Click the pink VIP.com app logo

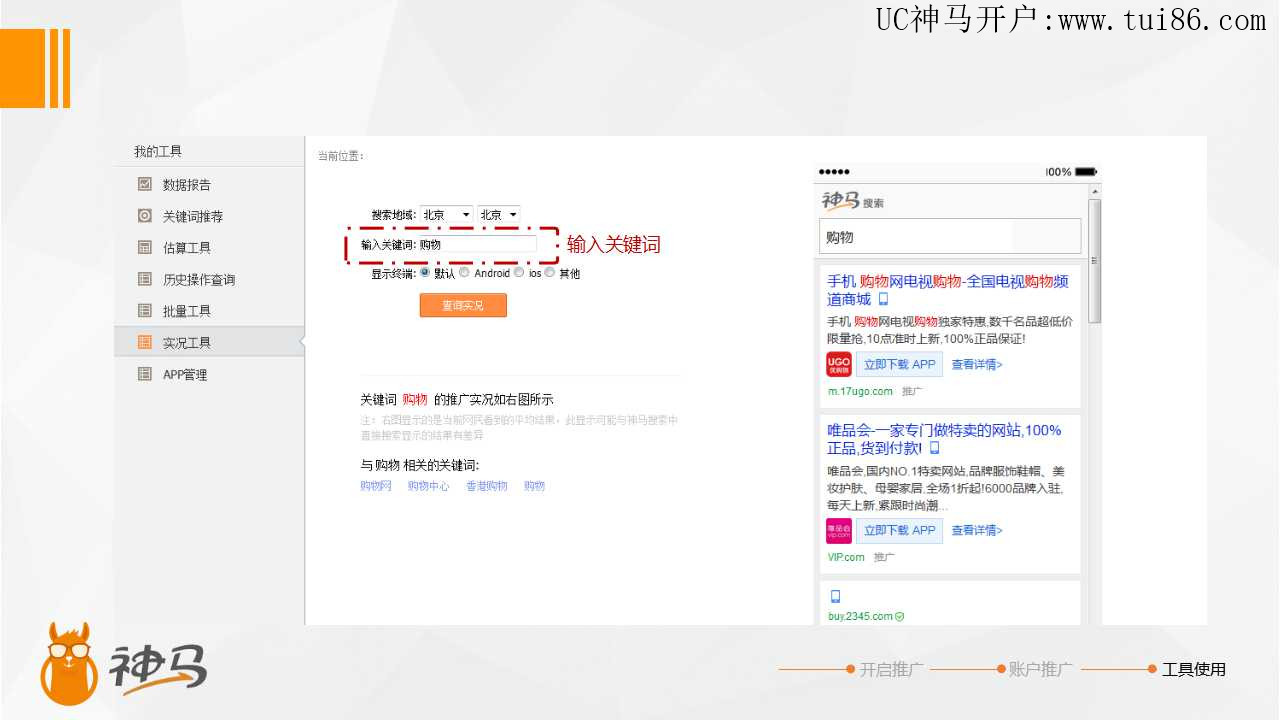click(838, 530)
